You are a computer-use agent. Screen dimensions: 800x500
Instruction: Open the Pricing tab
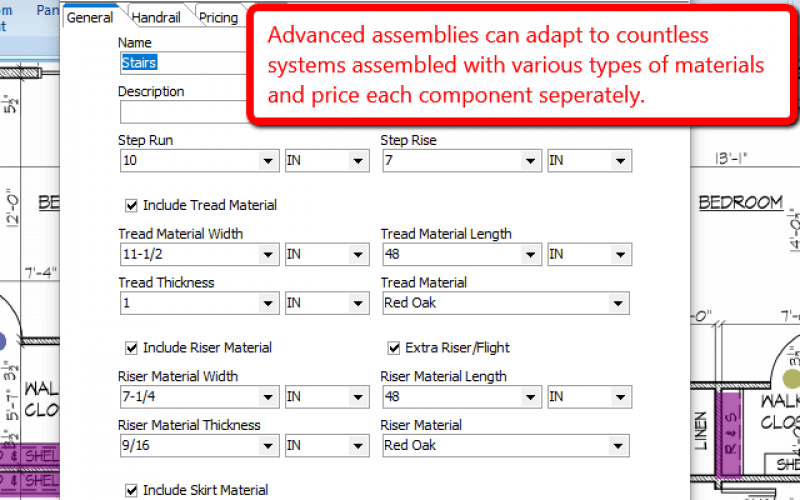pos(218,17)
